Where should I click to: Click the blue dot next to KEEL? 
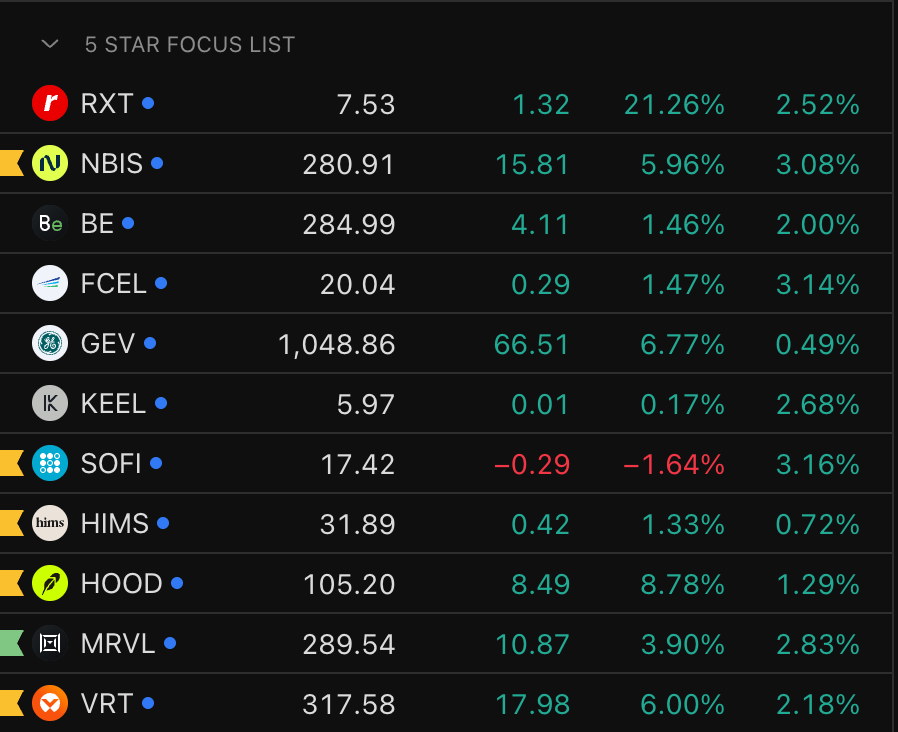click(161, 403)
